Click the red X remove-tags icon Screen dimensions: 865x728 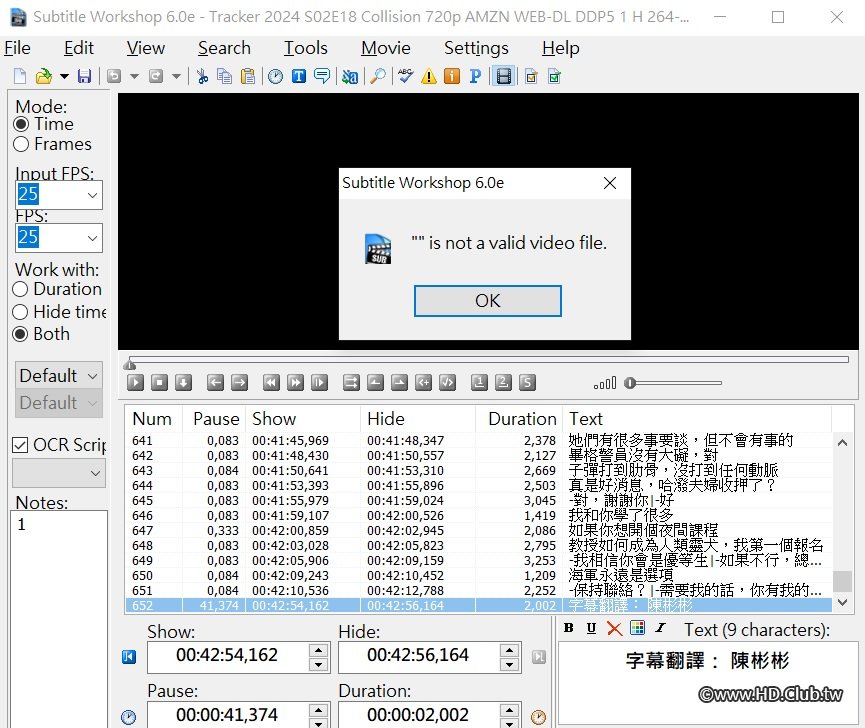(614, 628)
